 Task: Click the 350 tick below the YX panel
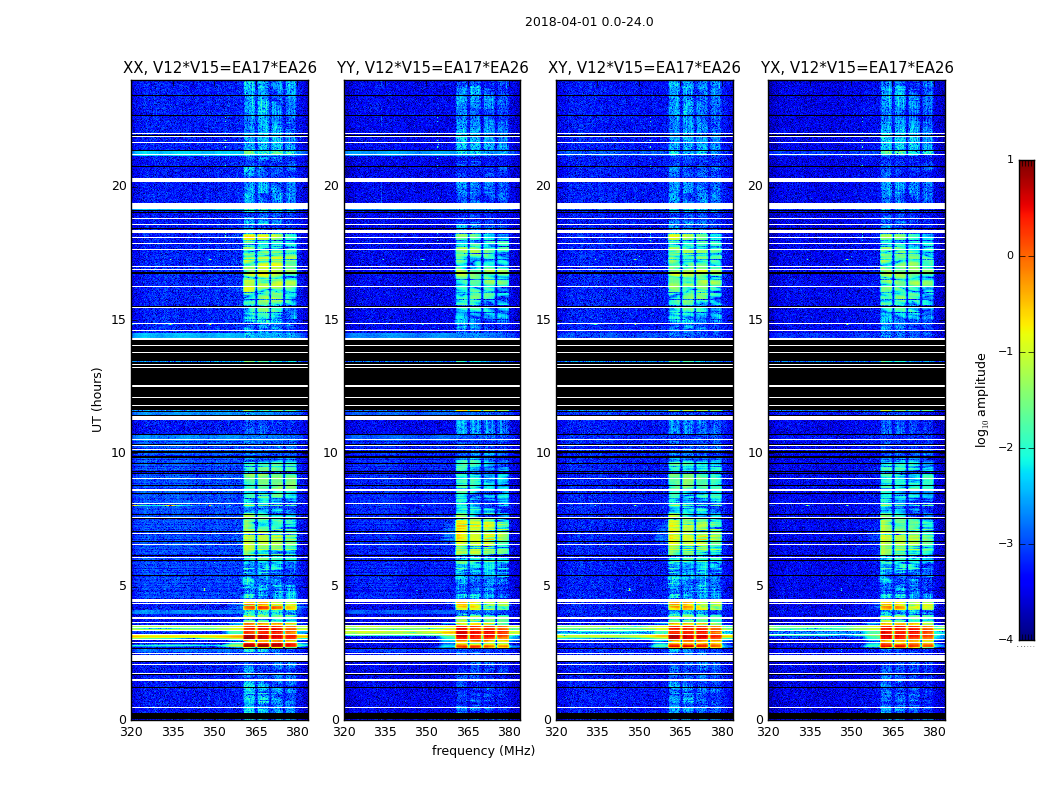pyautogui.click(x=851, y=732)
